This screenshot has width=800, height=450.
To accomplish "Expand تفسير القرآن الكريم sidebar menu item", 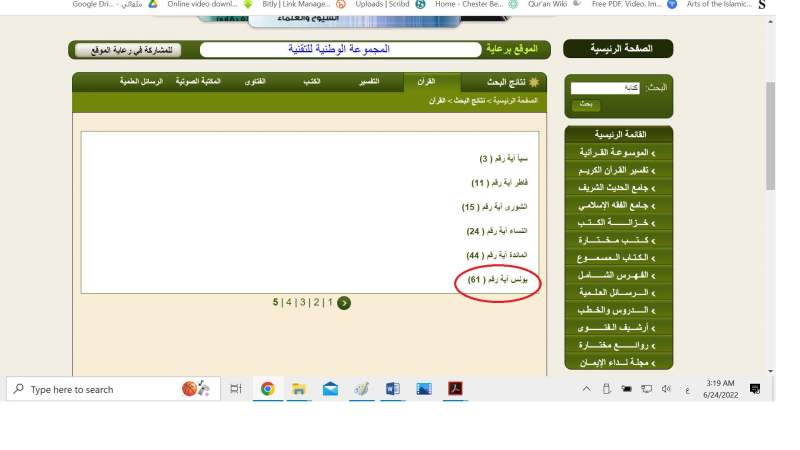I will point(618,170).
